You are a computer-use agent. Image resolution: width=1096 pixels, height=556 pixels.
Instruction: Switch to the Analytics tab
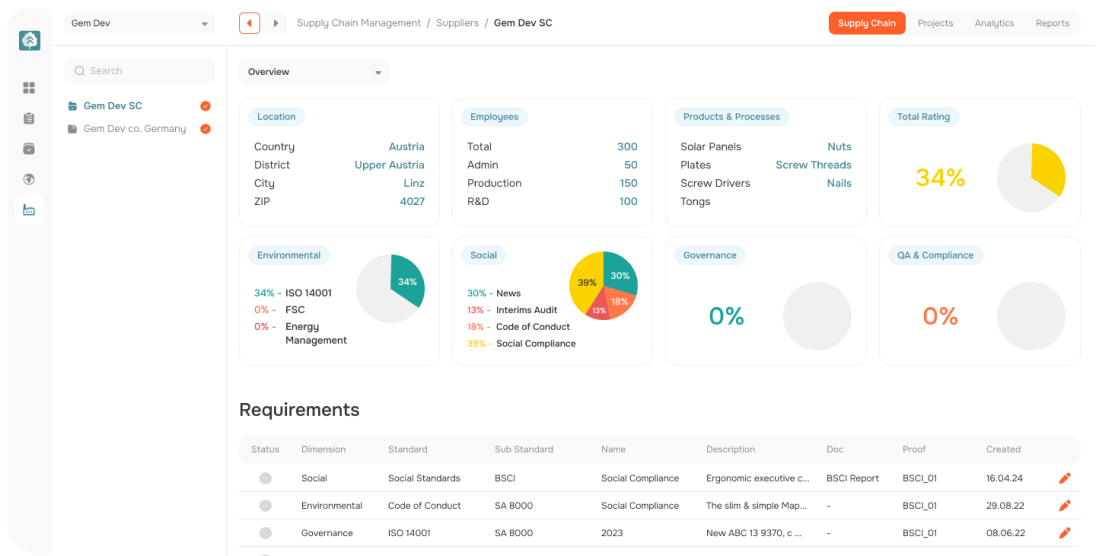click(x=994, y=23)
